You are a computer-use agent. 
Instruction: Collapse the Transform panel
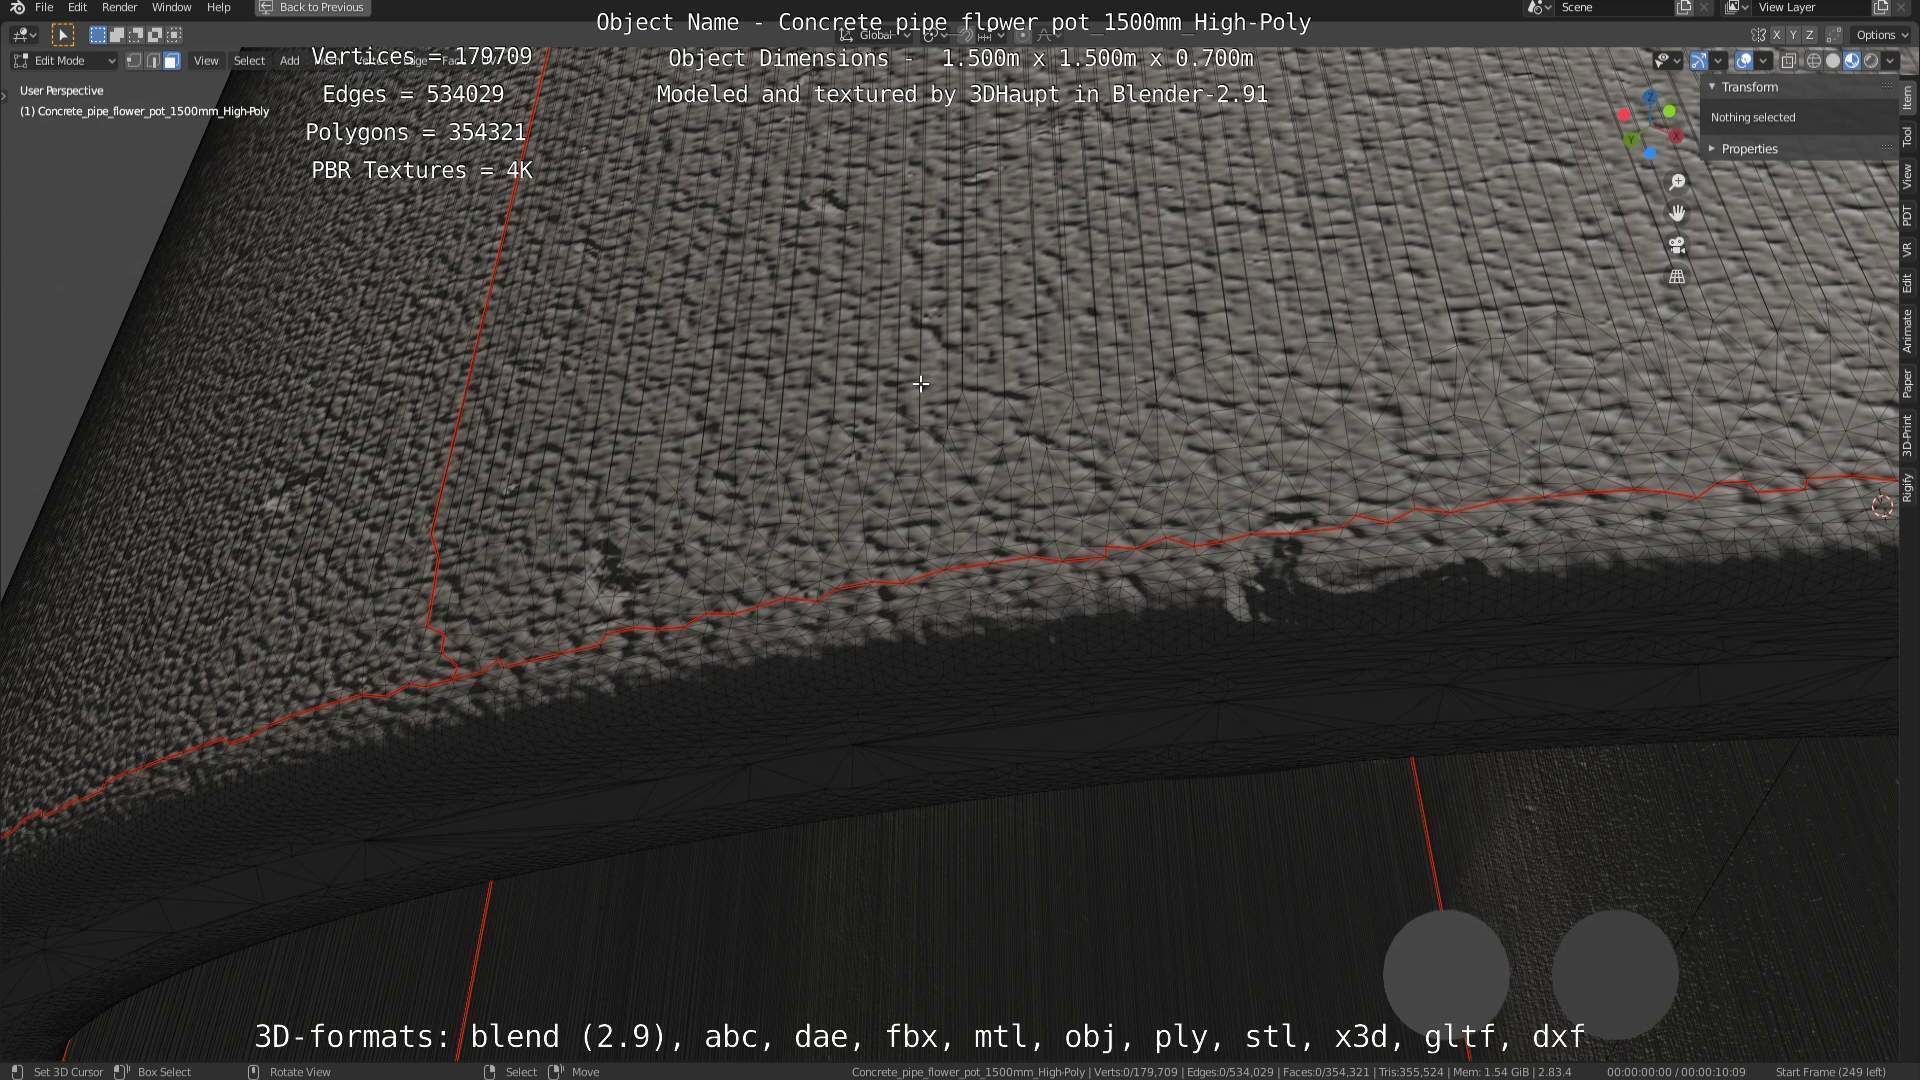[1749, 87]
